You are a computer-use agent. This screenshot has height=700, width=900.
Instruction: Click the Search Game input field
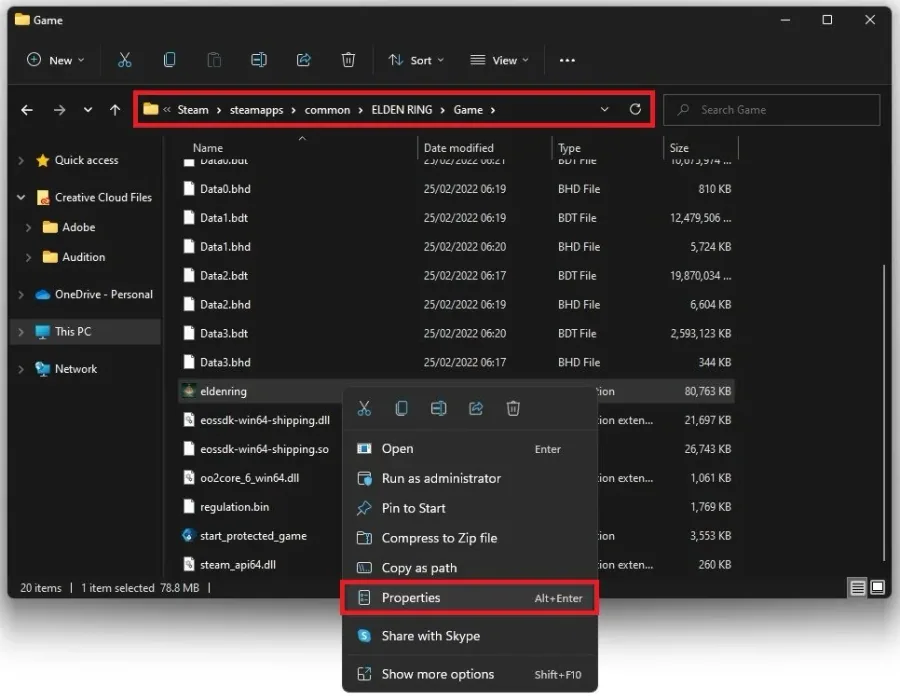(771, 110)
